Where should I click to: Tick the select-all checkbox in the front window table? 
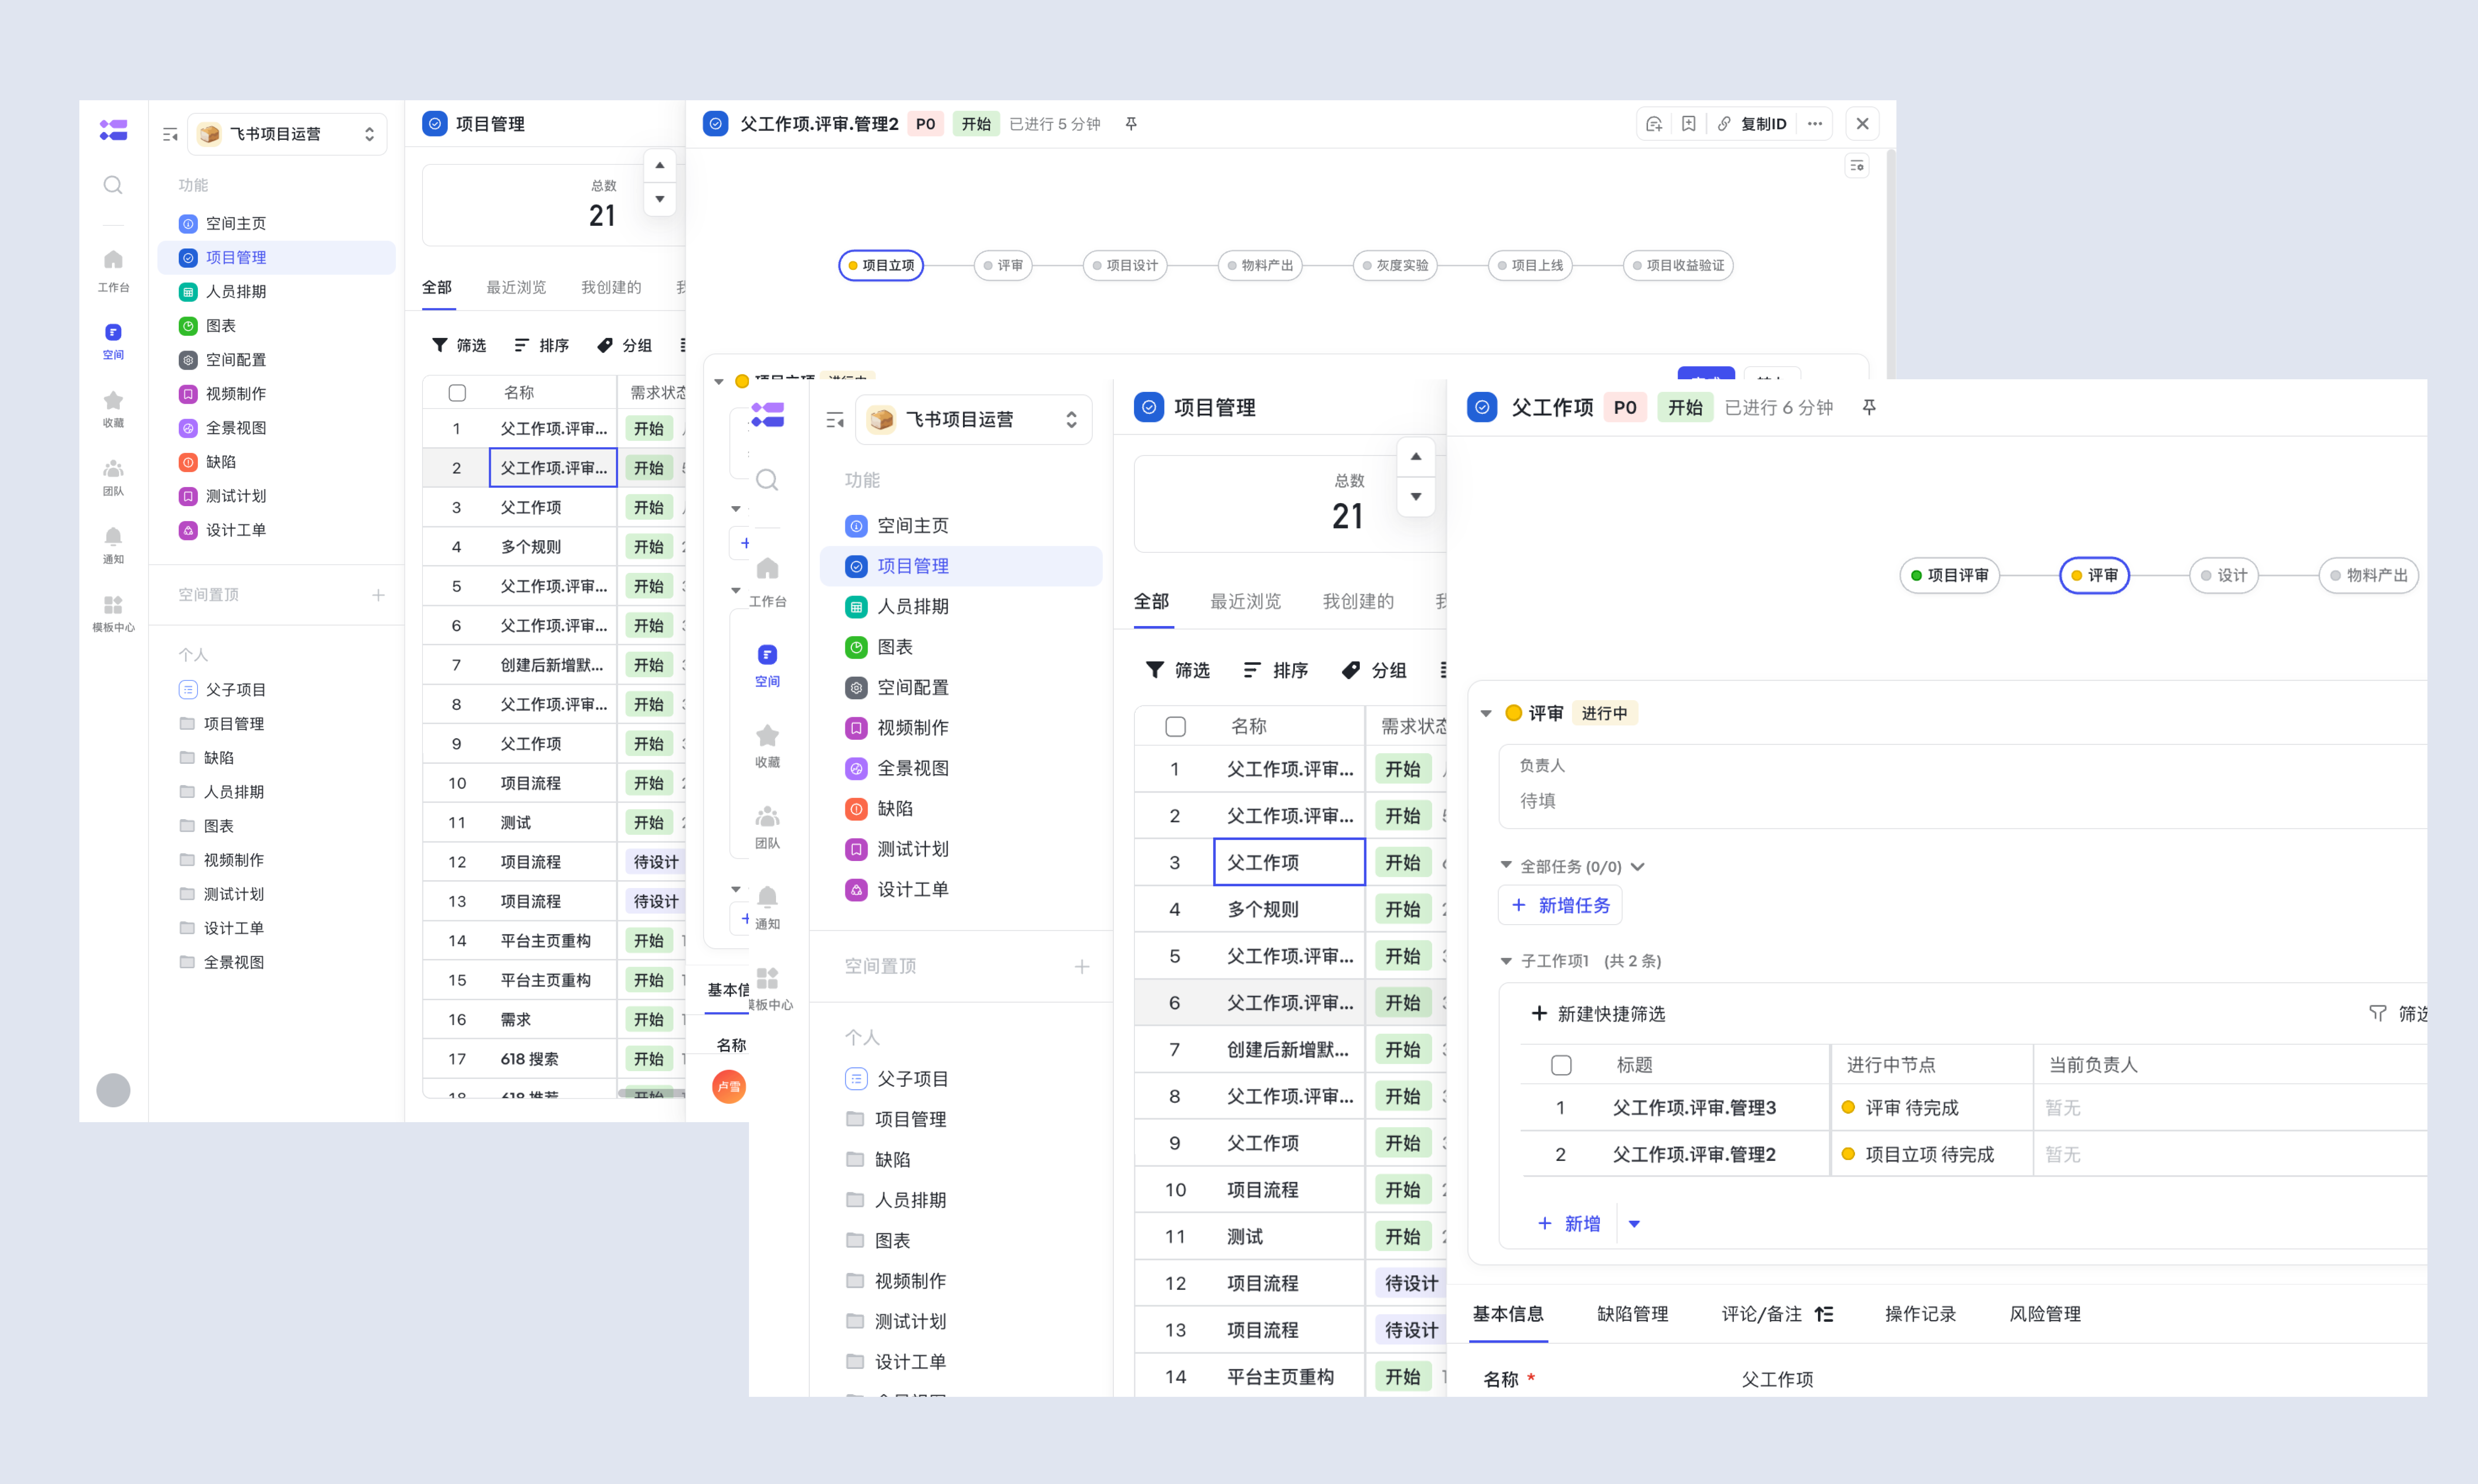click(1176, 727)
